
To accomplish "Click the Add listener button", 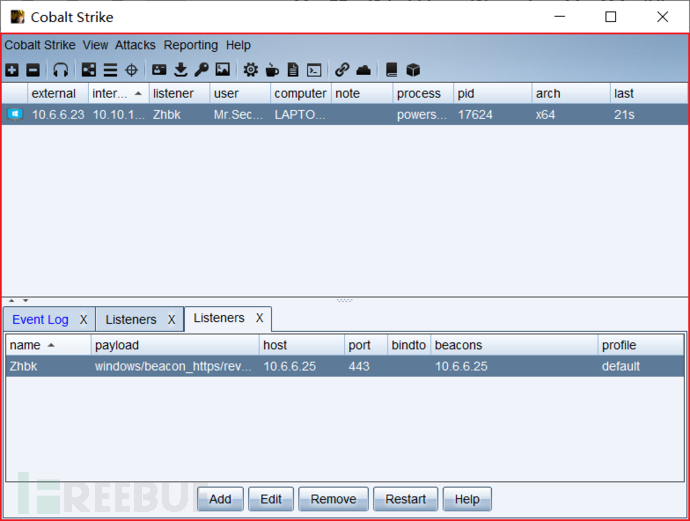I will [220, 499].
